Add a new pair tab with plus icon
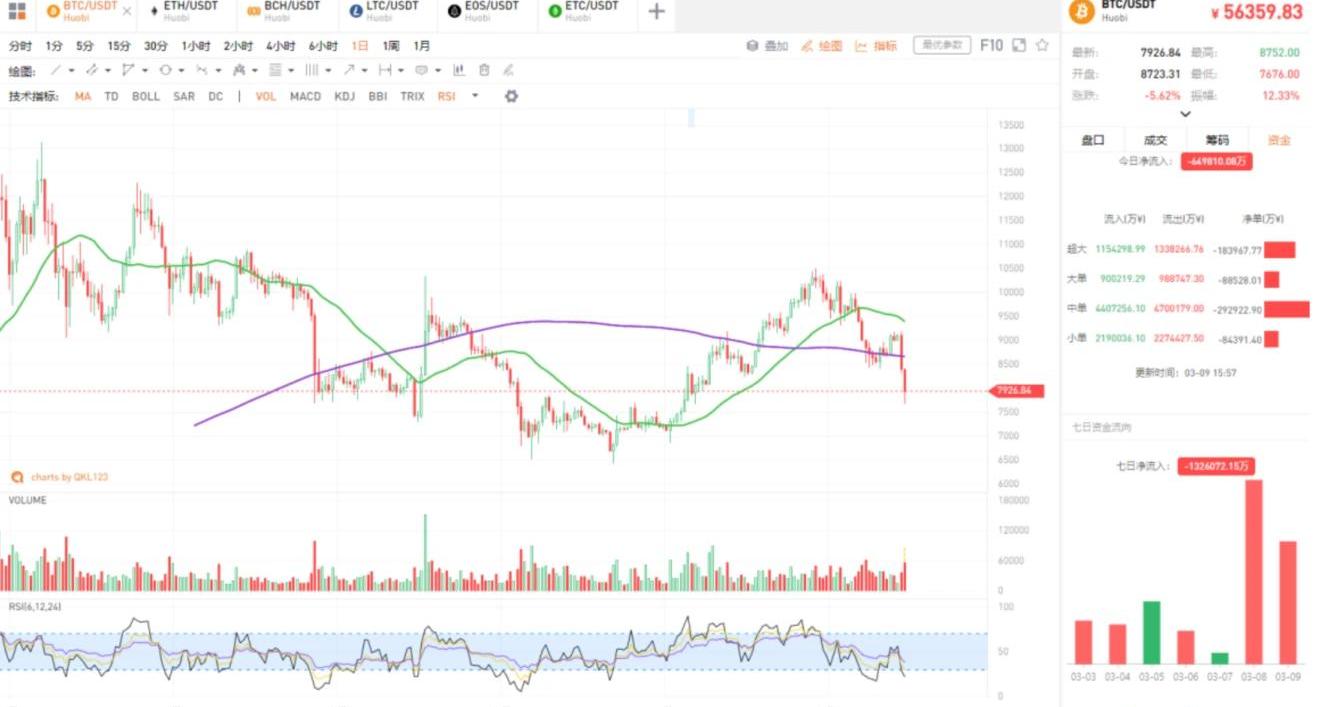 [656, 12]
